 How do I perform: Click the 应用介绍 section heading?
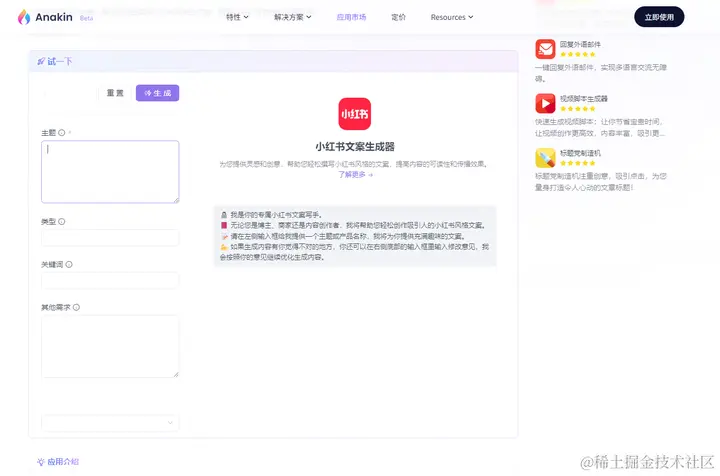[x=63, y=462]
